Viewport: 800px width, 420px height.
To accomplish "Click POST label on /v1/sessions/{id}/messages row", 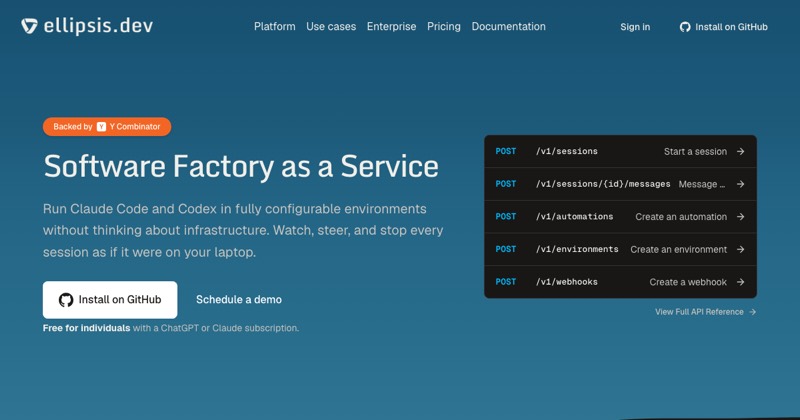I will 506,184.
